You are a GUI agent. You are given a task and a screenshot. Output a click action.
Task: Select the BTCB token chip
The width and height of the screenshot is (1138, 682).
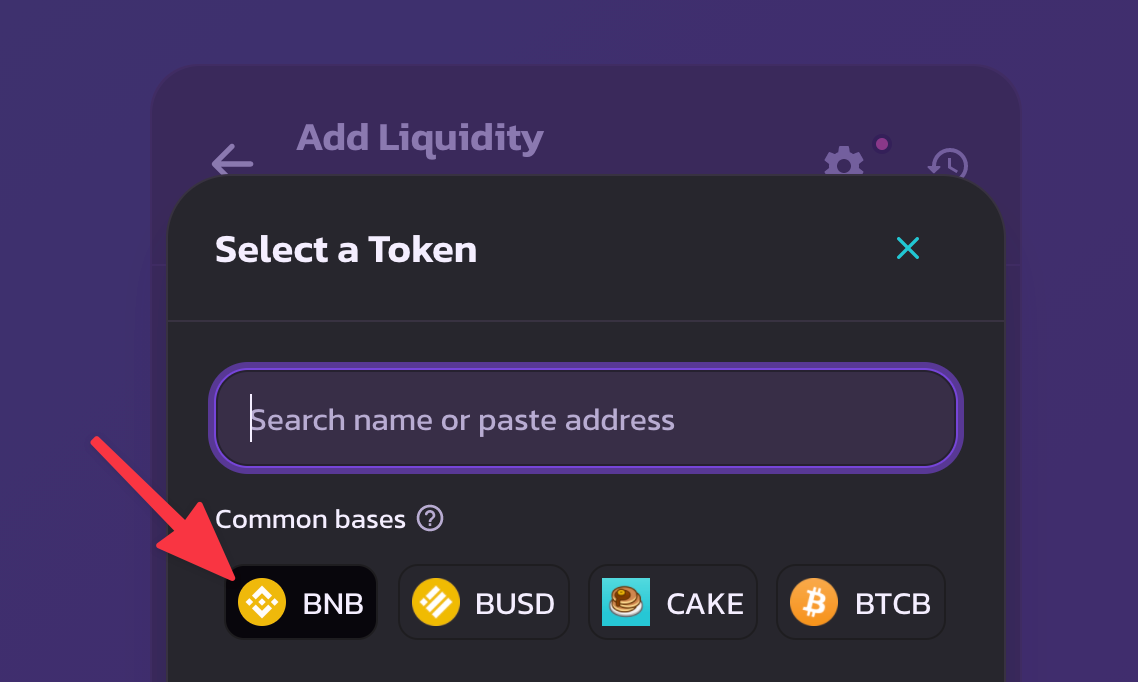click(861, 602)
